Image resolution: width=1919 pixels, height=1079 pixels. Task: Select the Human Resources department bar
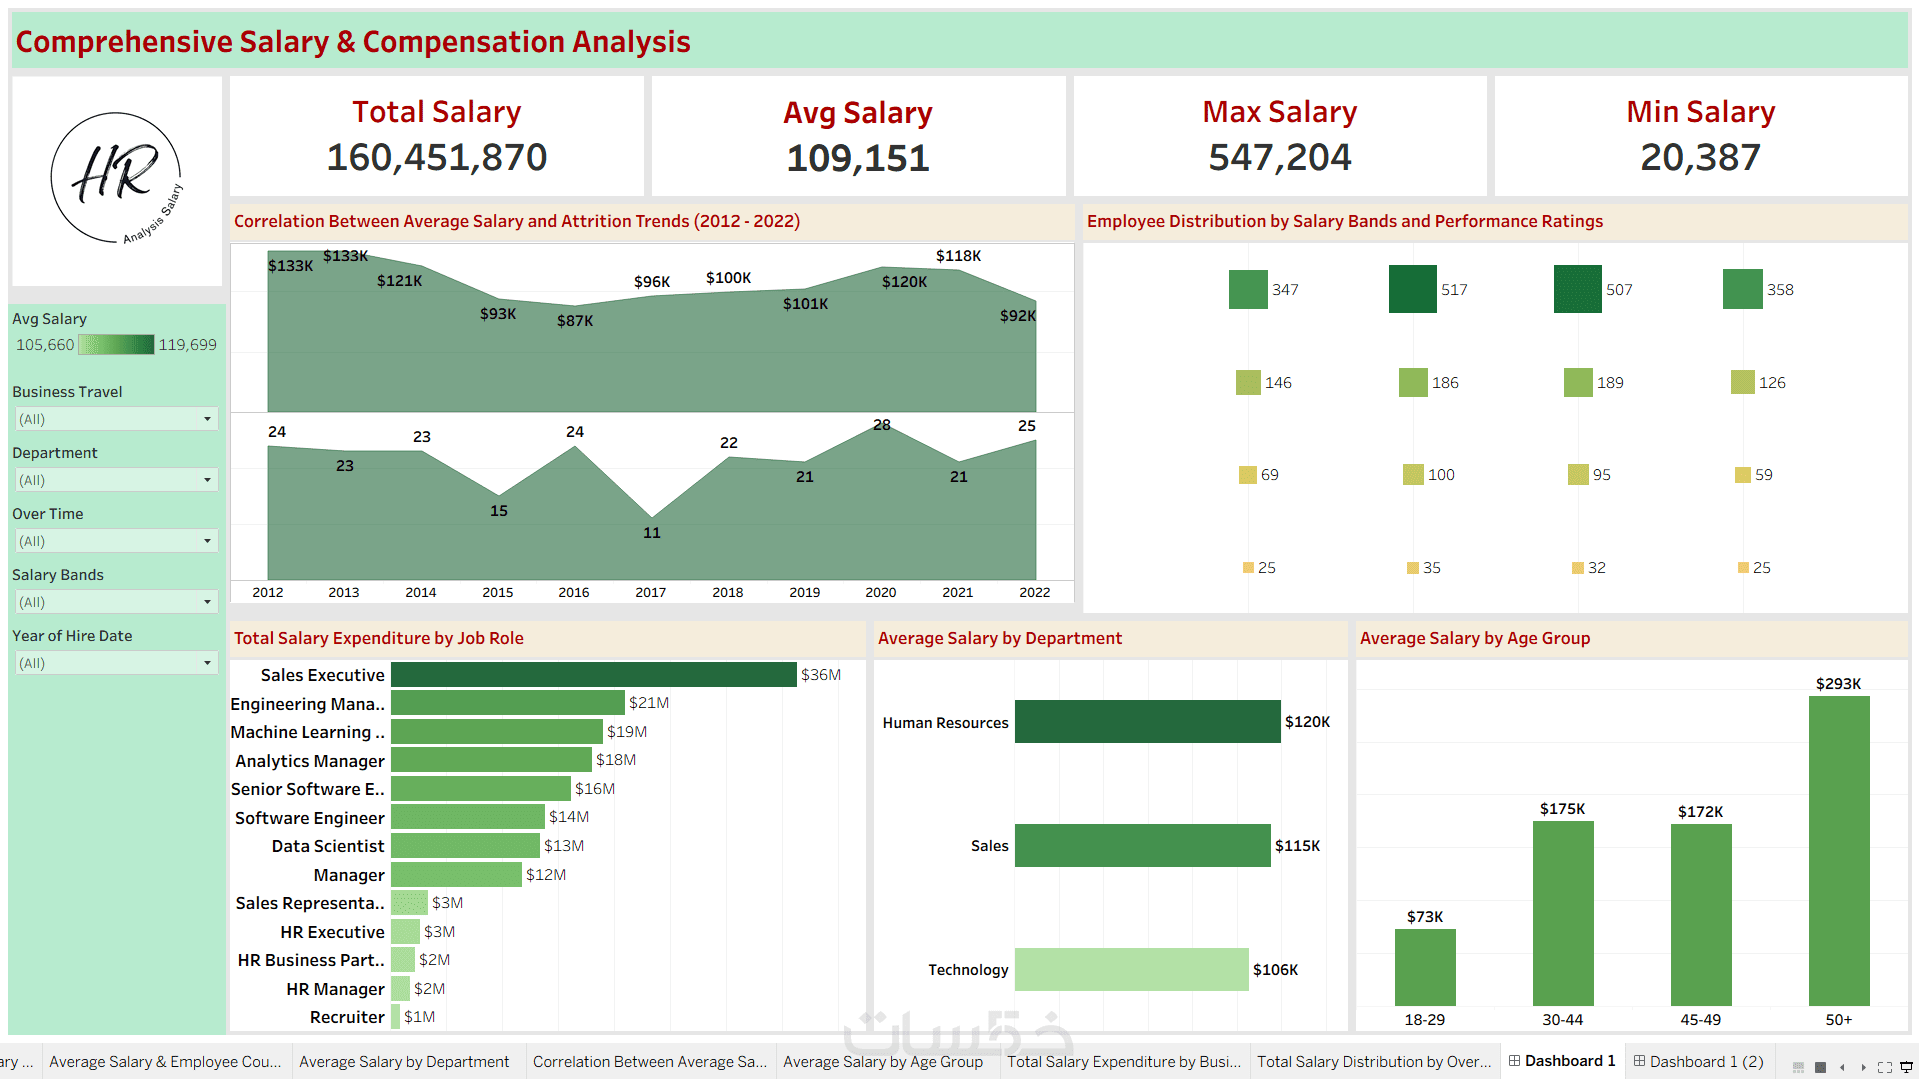tap(1148, 722)
